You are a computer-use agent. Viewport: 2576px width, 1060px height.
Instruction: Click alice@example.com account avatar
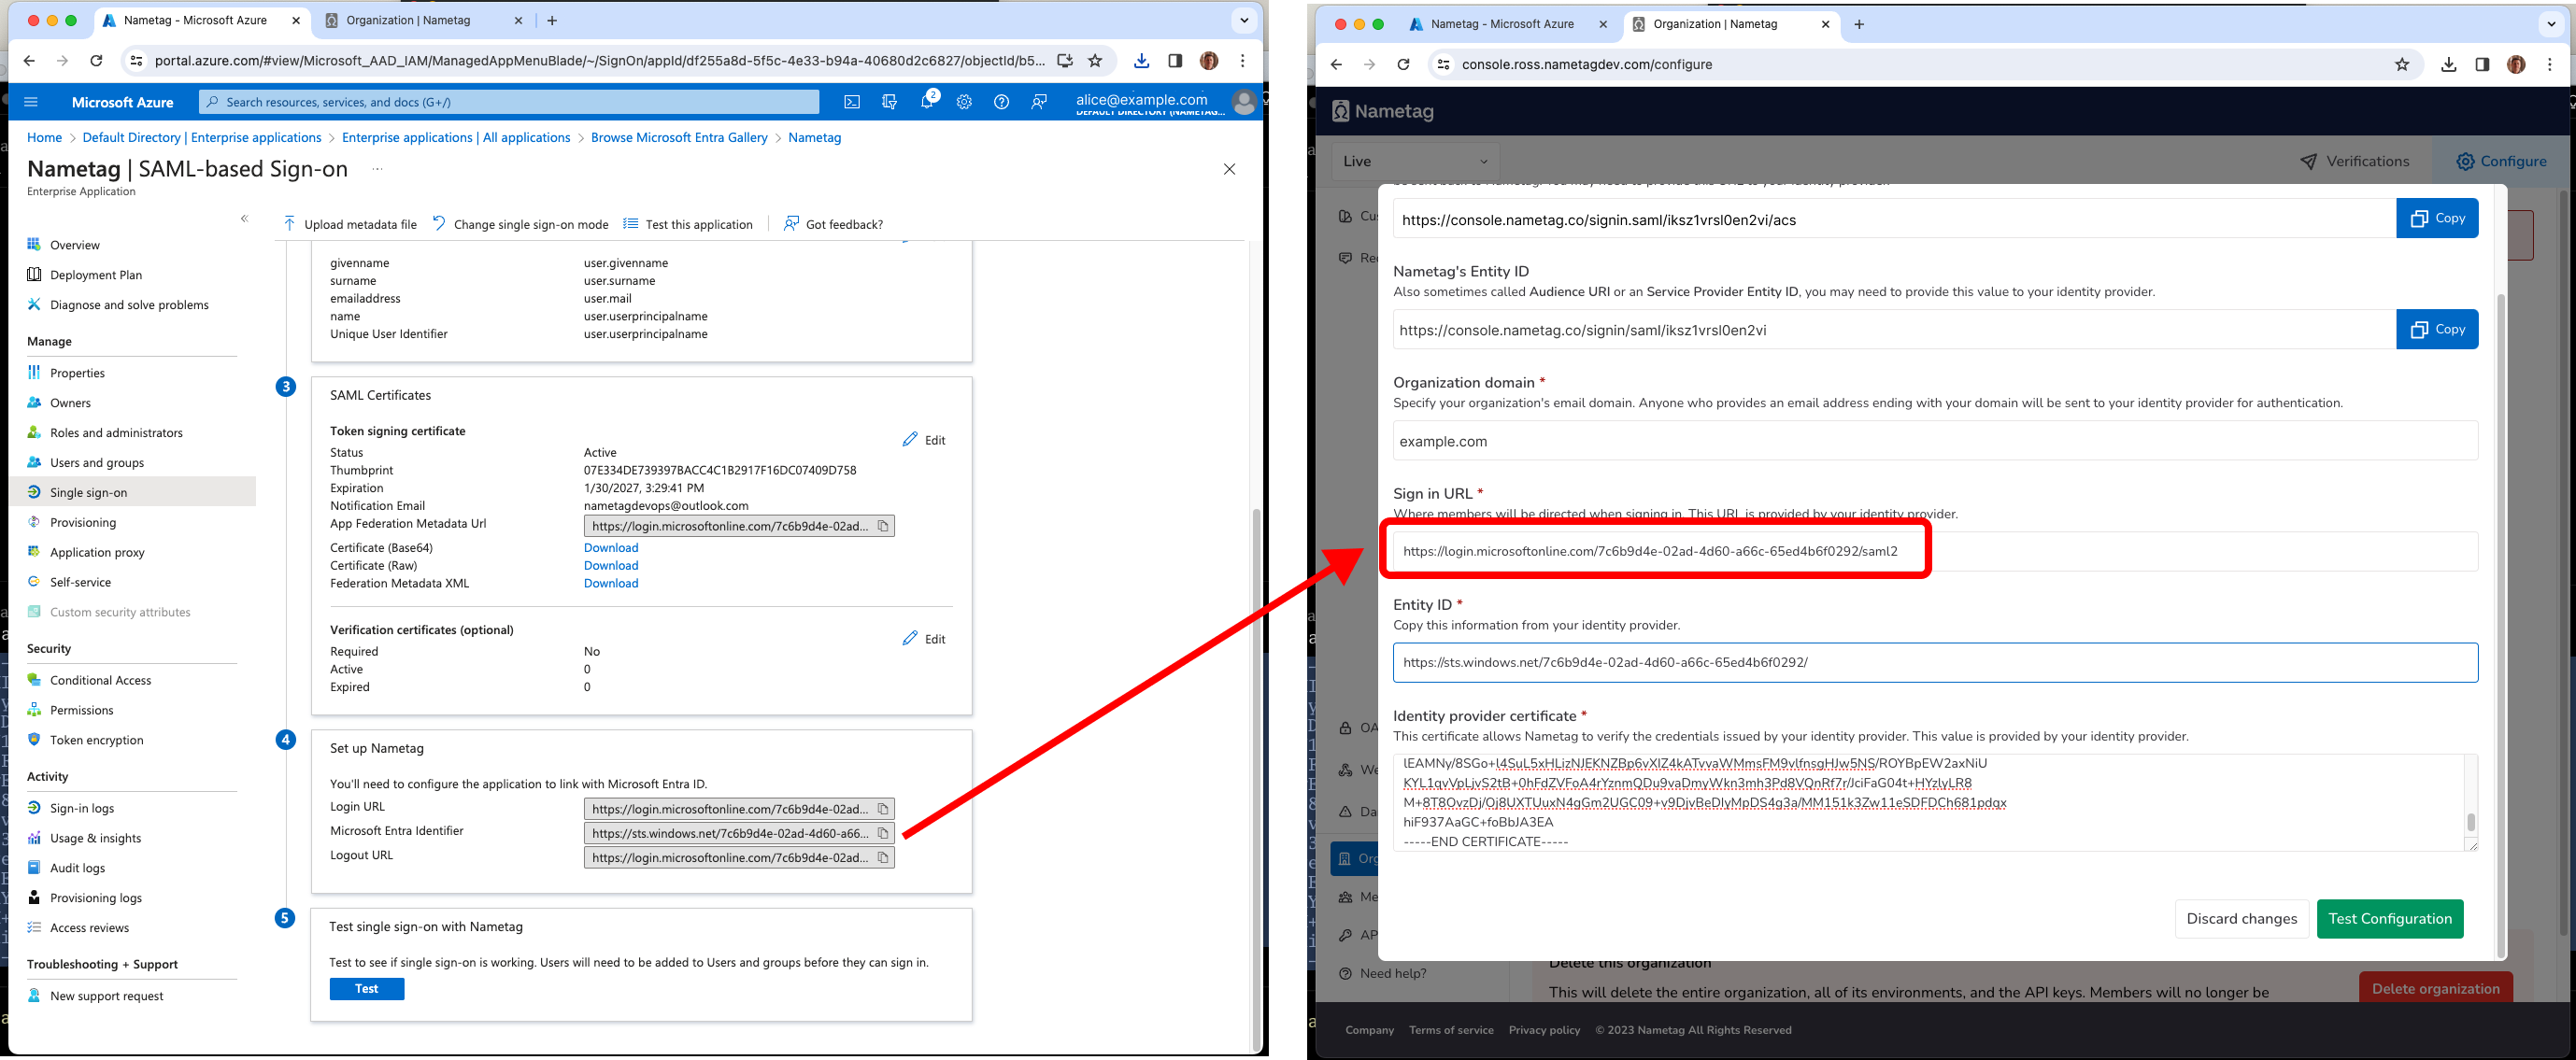(1244, 102)
